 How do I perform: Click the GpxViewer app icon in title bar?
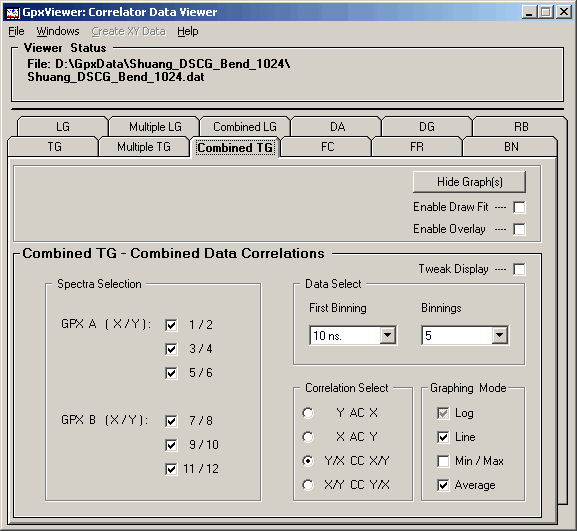12,13
